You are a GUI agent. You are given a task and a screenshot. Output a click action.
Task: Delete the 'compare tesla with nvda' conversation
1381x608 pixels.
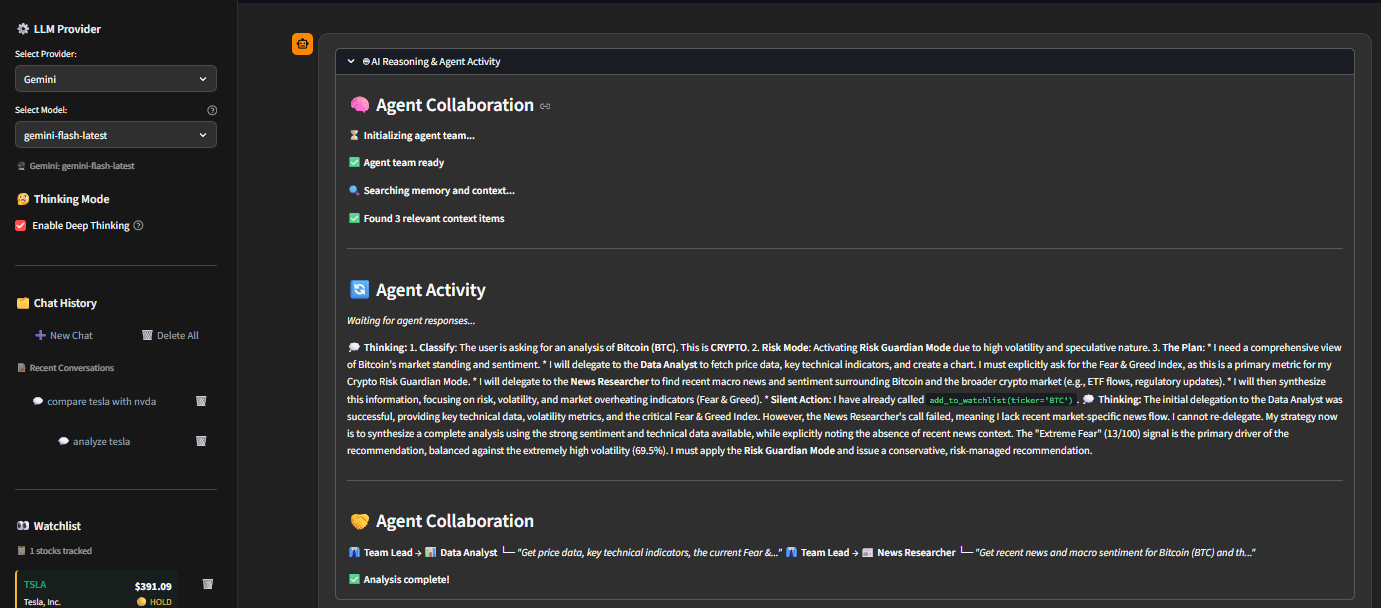pos(201,401)
